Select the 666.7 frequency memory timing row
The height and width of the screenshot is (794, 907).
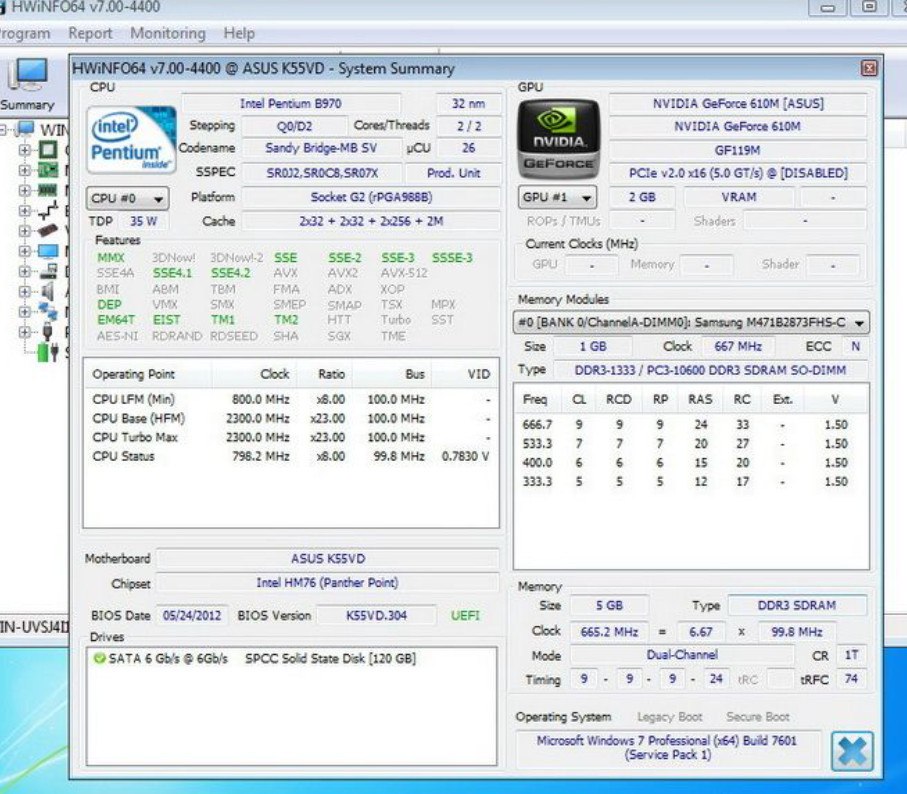691,424
